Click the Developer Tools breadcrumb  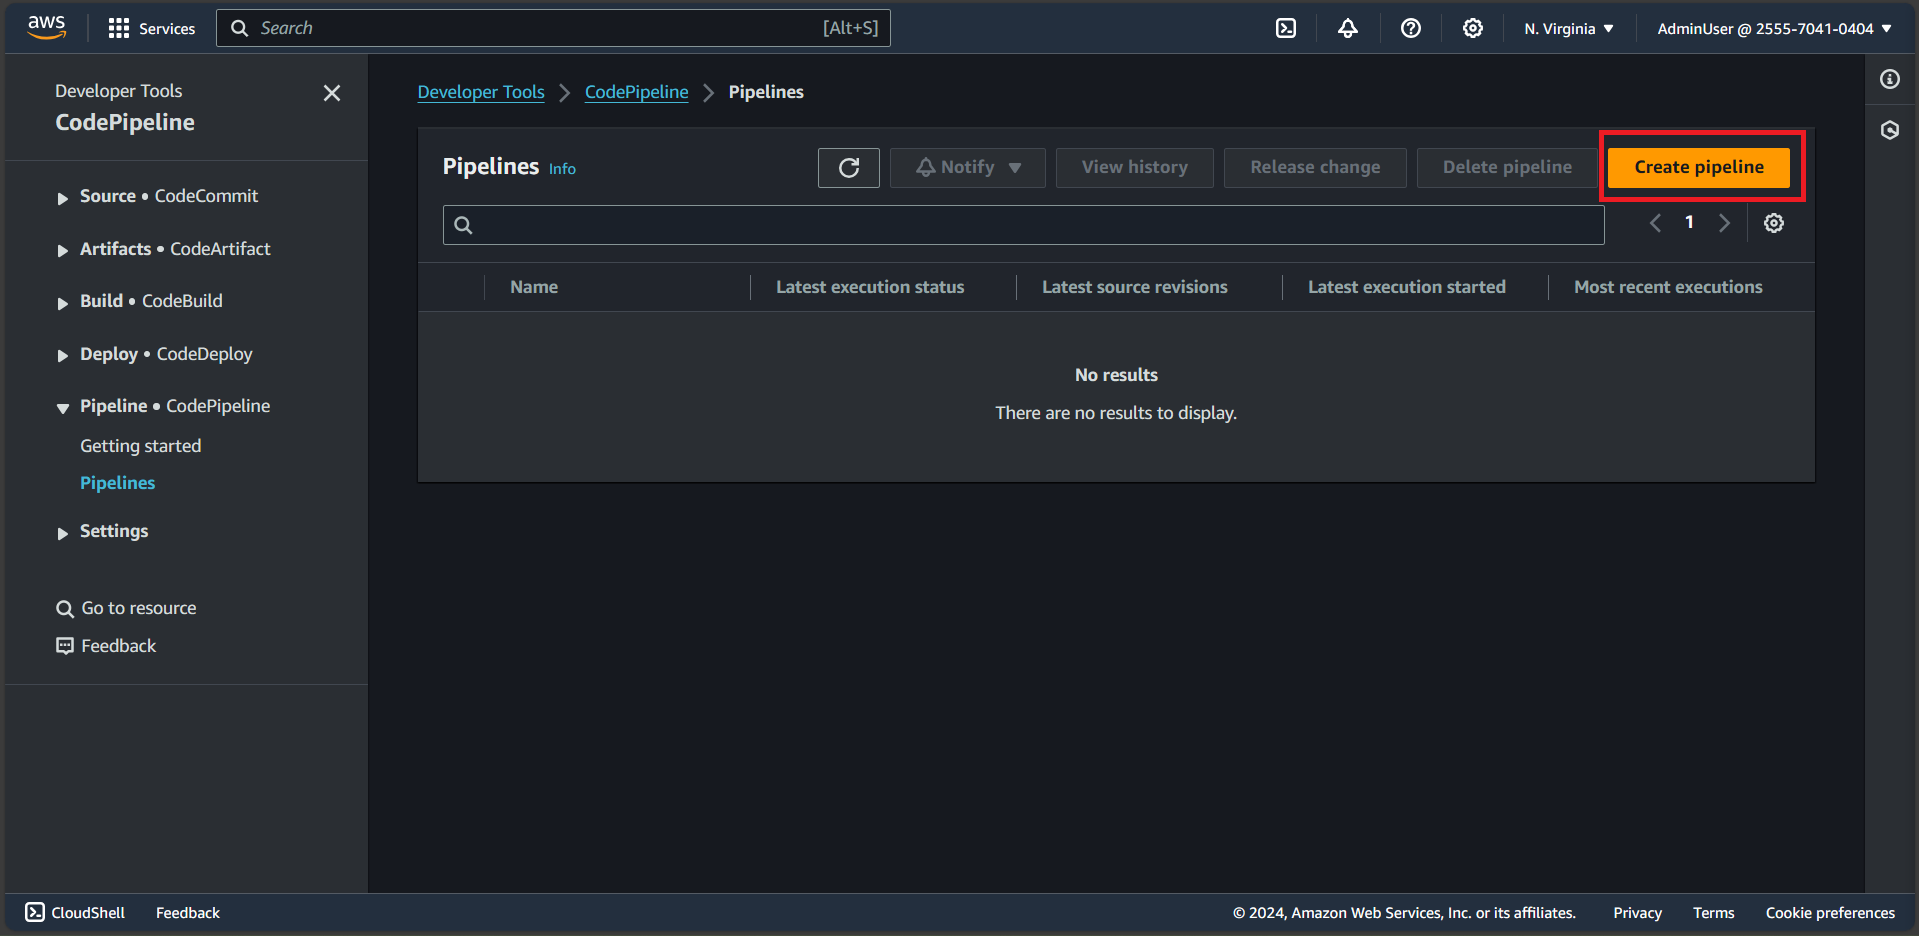(x=481, y=92)
